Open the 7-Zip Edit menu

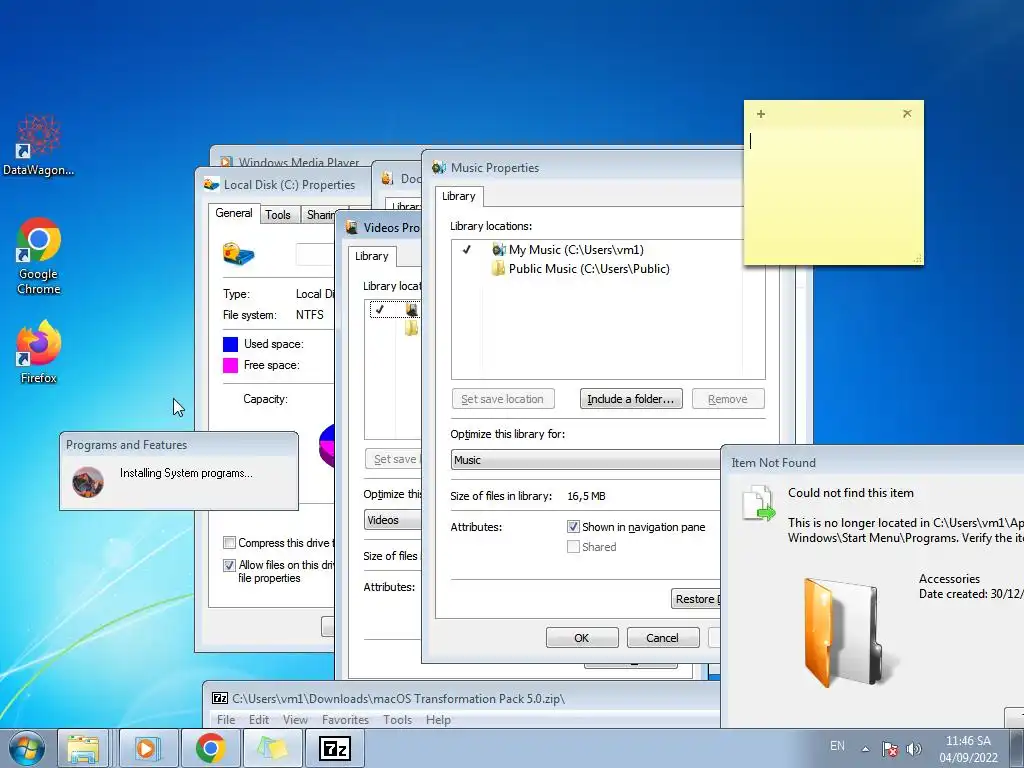[259, 720]
